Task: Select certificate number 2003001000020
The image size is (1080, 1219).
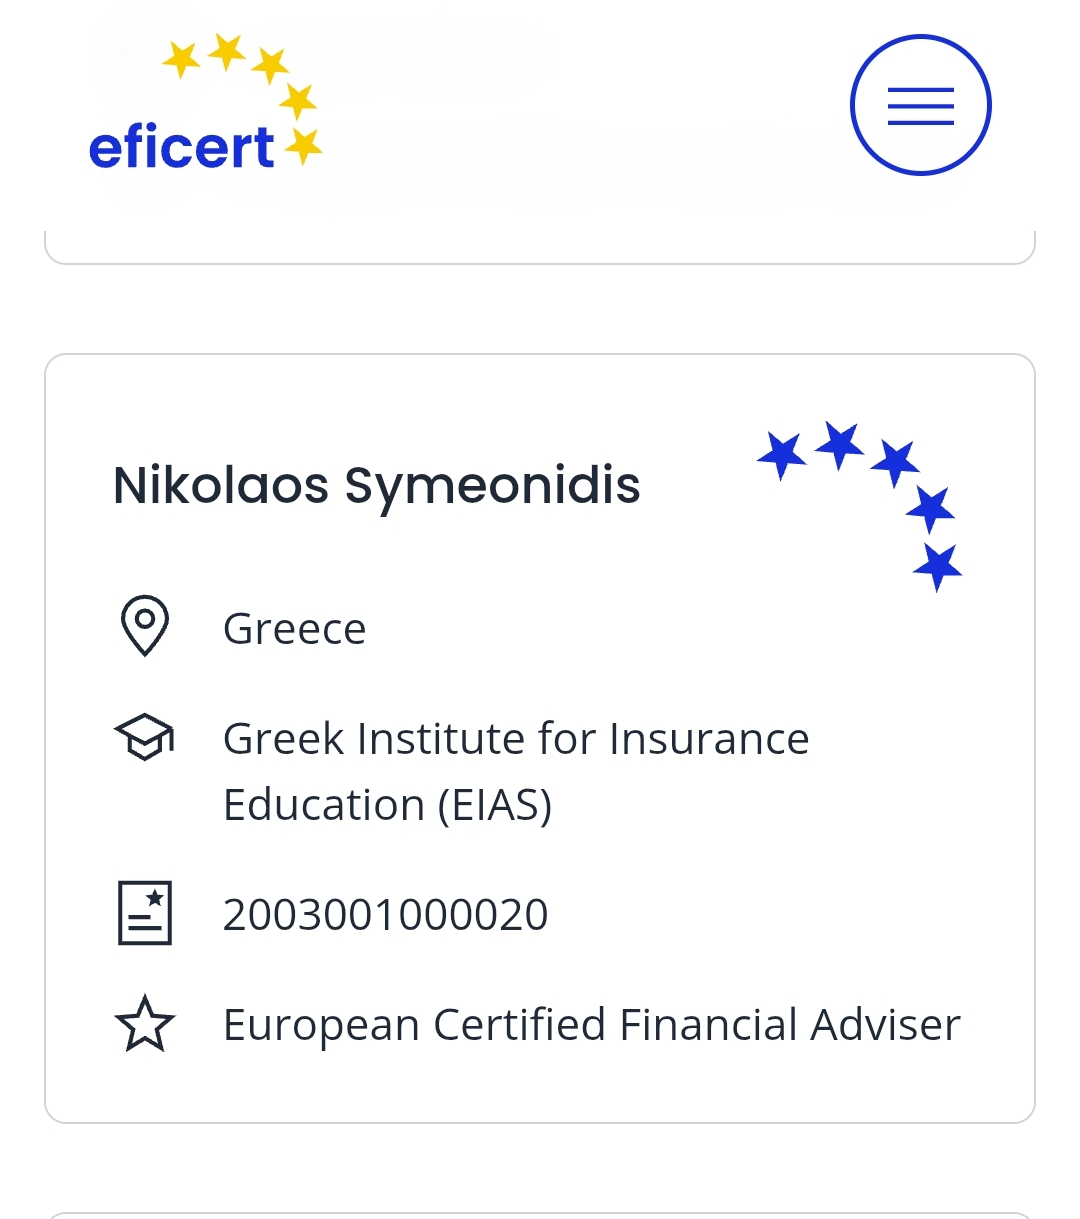Action: click(386, 914)
